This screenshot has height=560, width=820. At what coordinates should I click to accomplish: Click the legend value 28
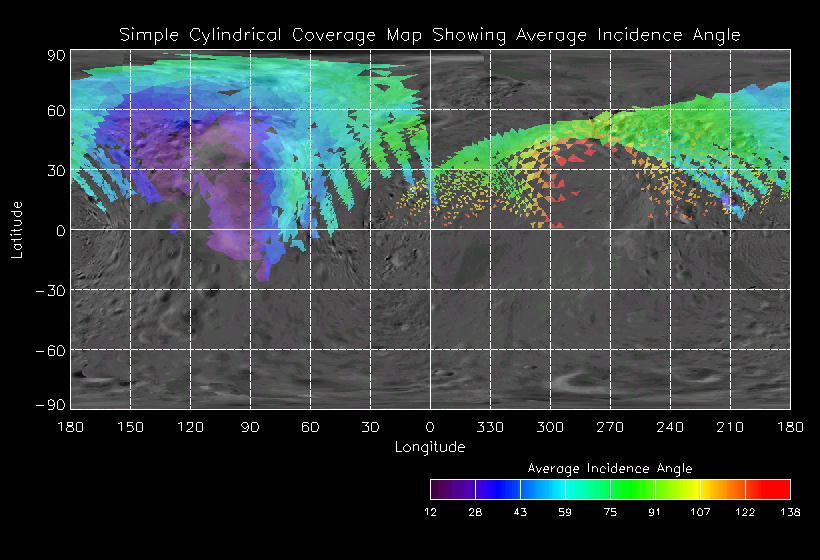[475, 511]
